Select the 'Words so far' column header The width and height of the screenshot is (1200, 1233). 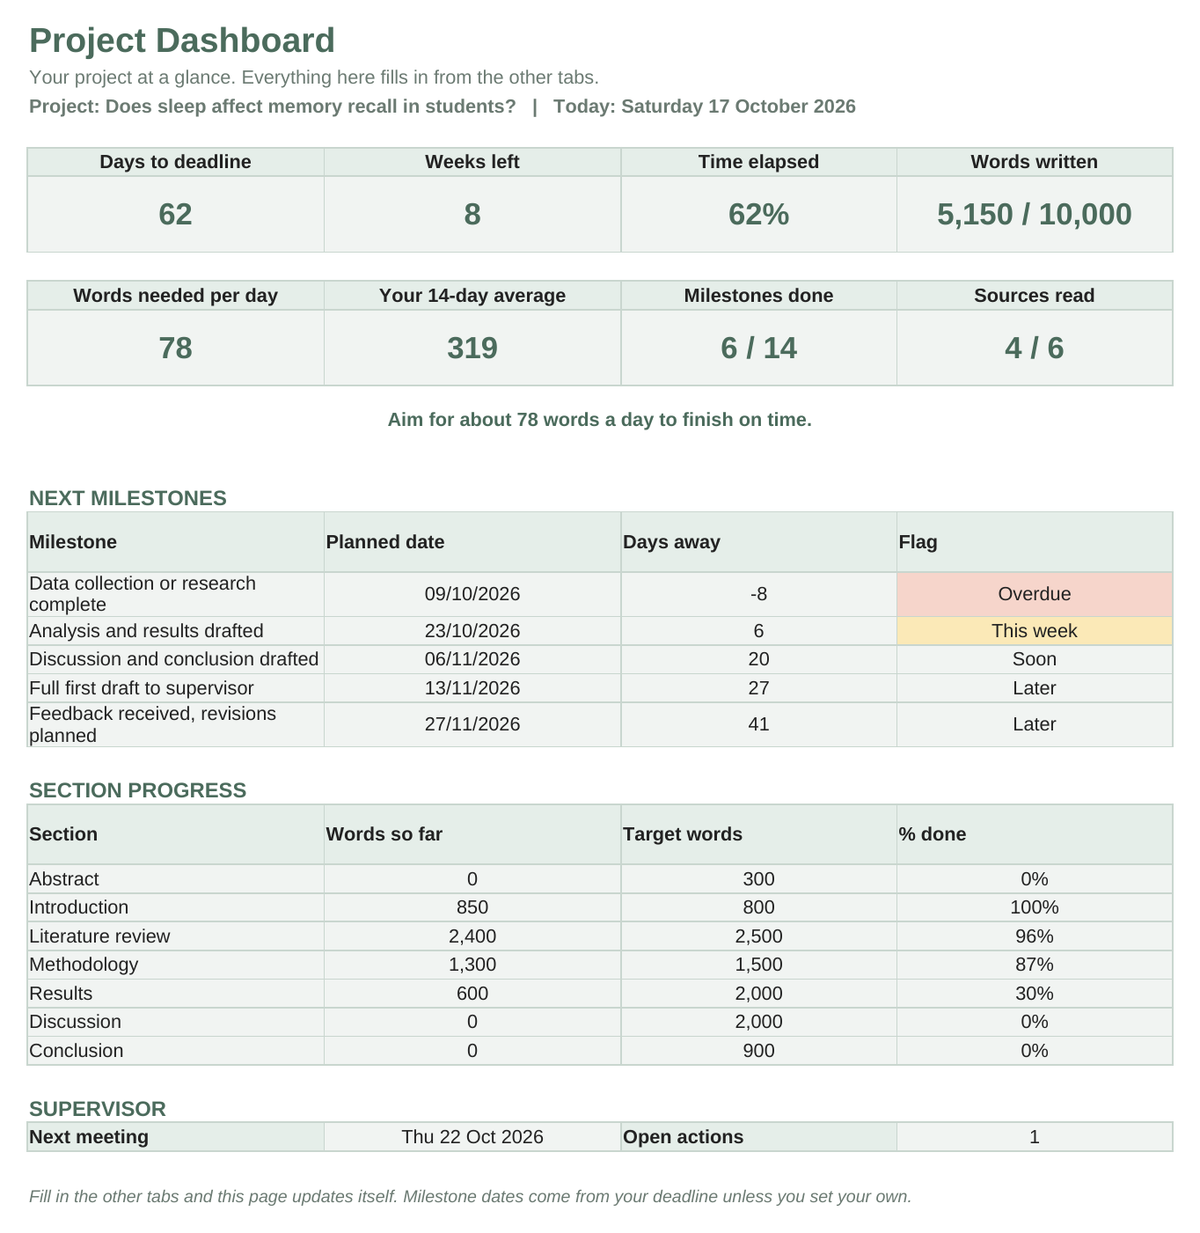pos(472,834)
